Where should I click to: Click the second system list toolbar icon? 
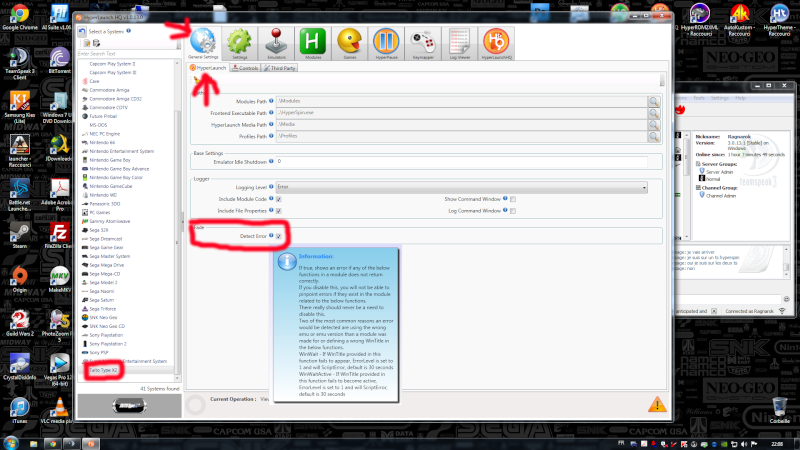click(96, 43)
